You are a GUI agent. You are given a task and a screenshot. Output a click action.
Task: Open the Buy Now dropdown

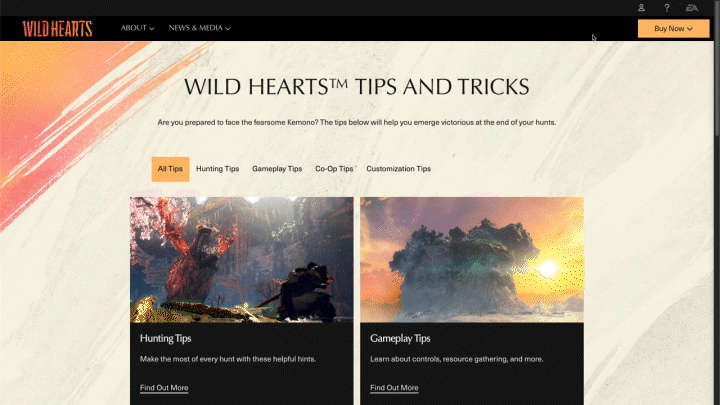[x=673, y=28]
